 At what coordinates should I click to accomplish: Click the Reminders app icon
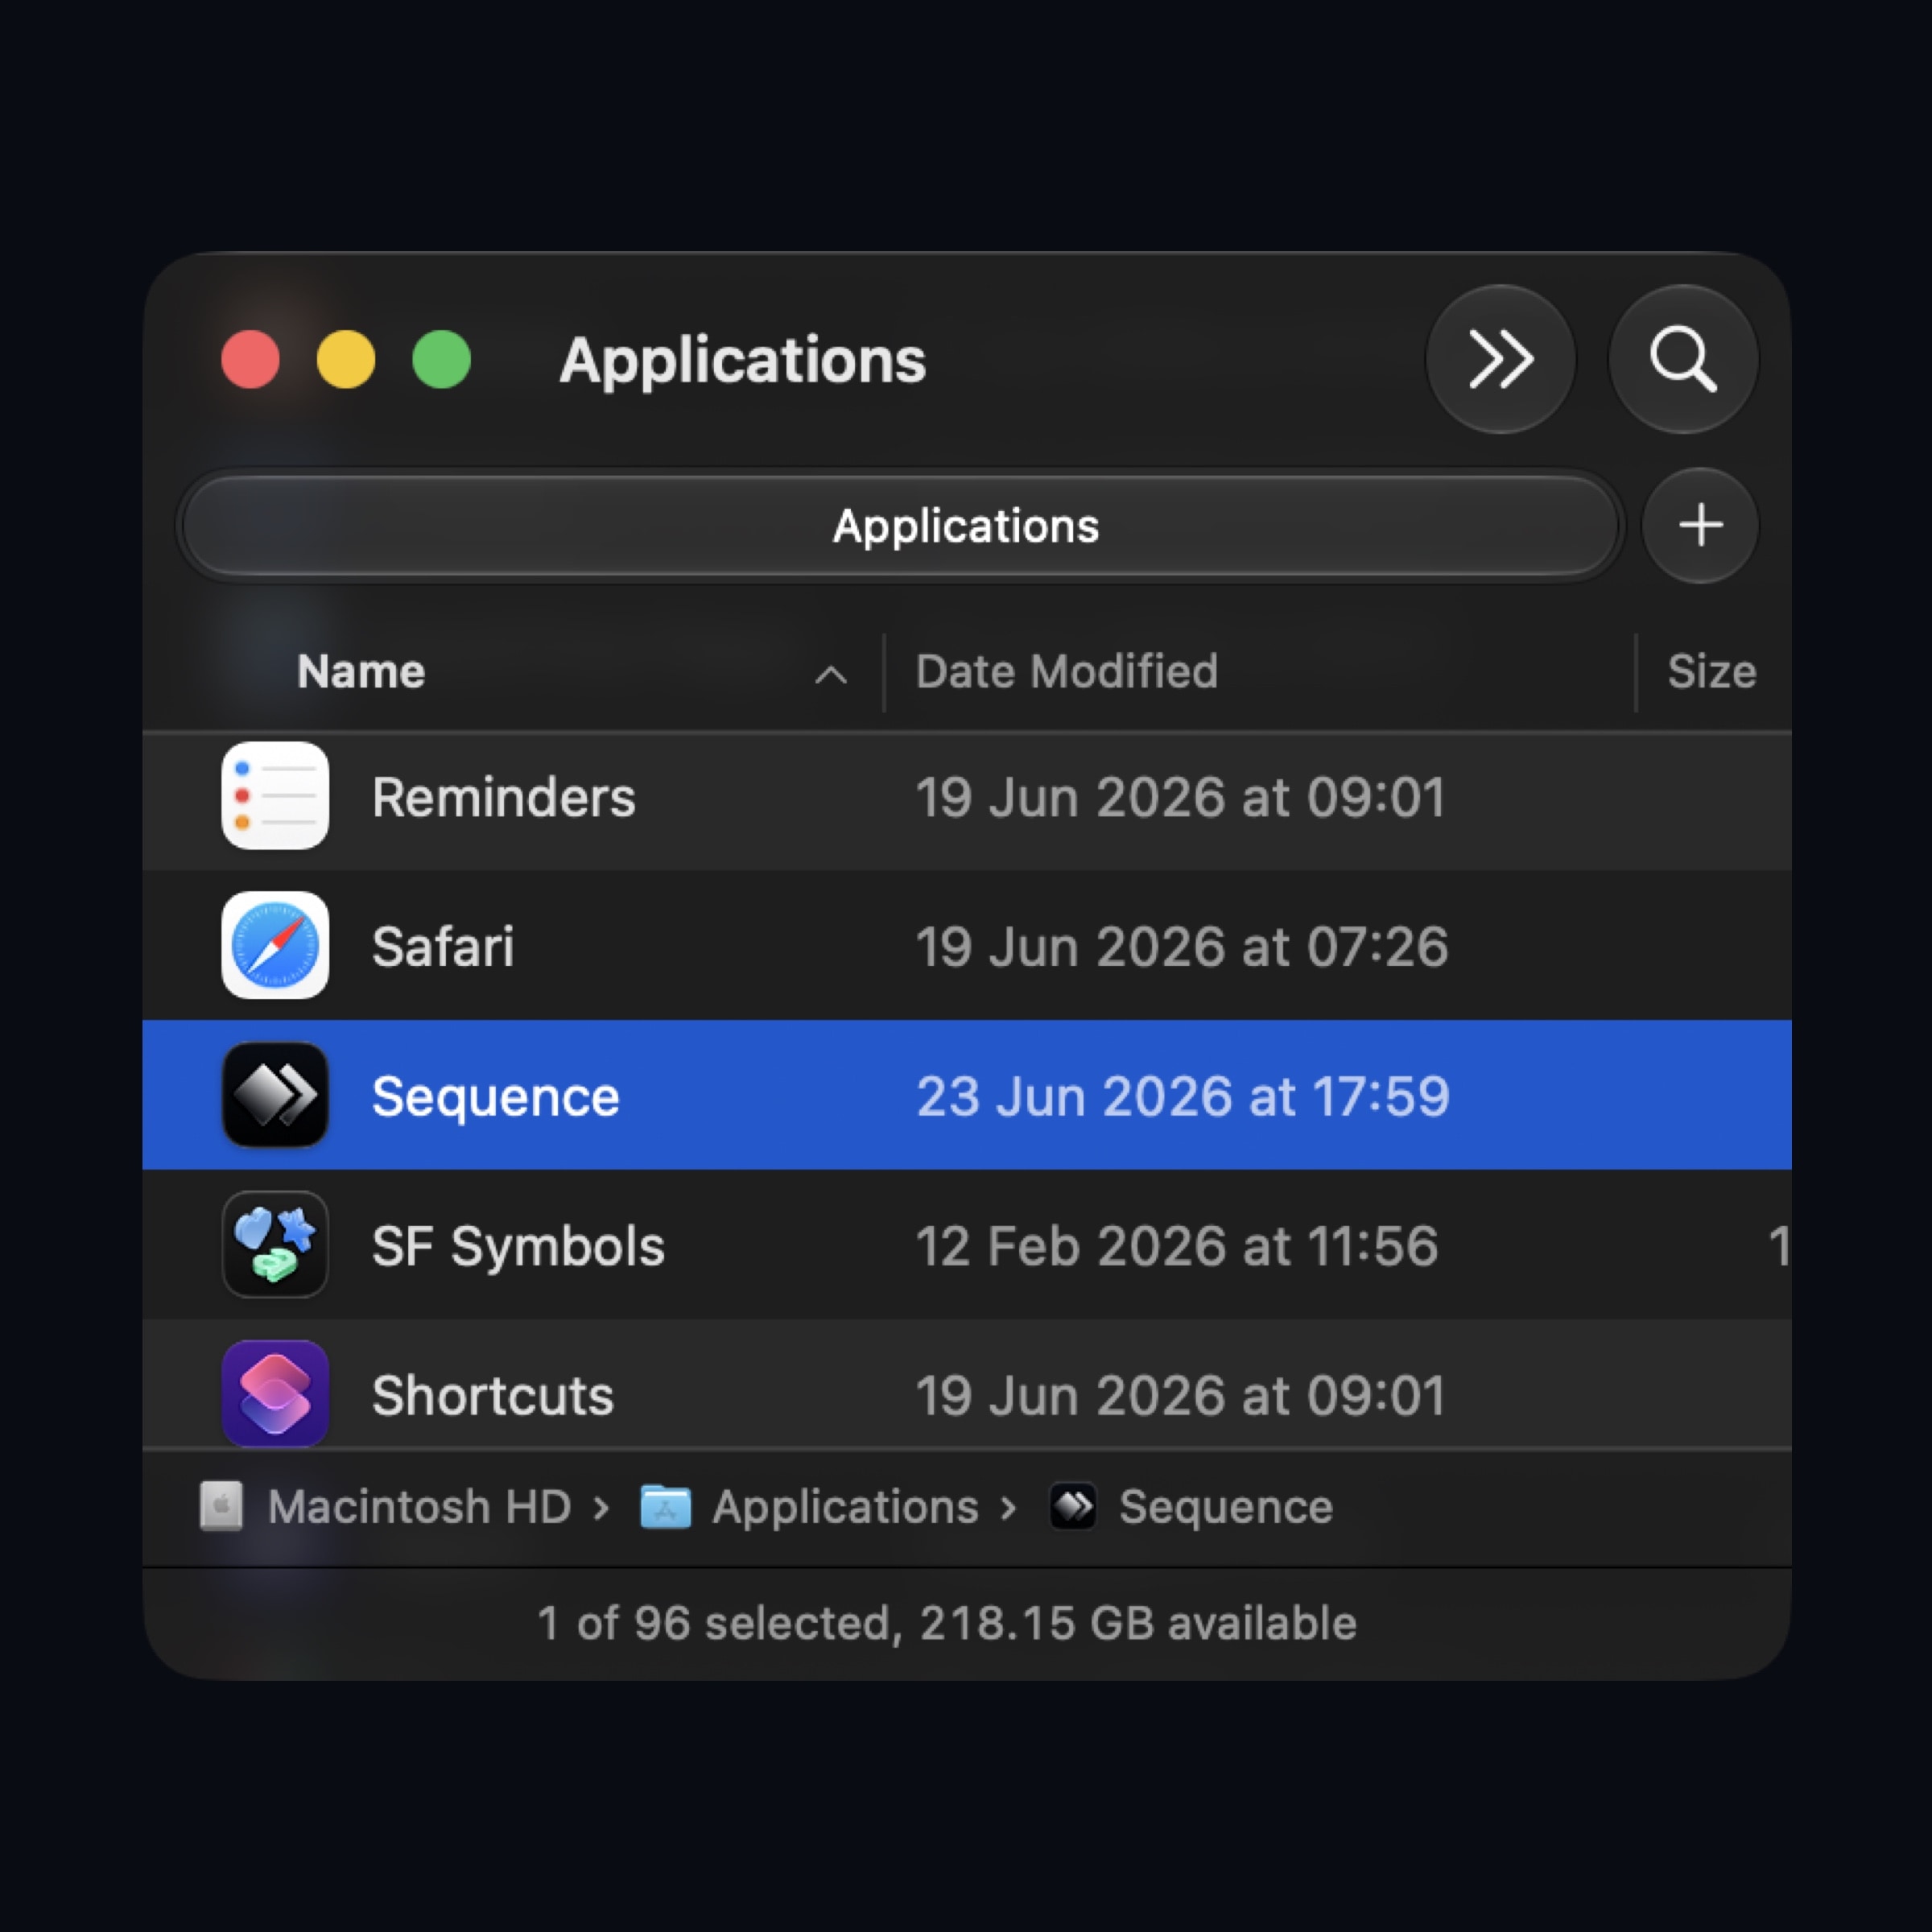pos(275,796)
